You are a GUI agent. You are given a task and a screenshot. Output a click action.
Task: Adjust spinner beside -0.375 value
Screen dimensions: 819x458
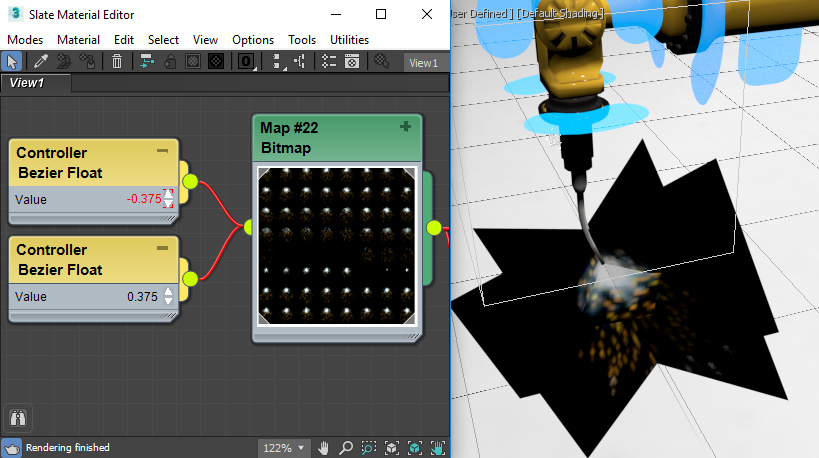click(x=168, y=198)
